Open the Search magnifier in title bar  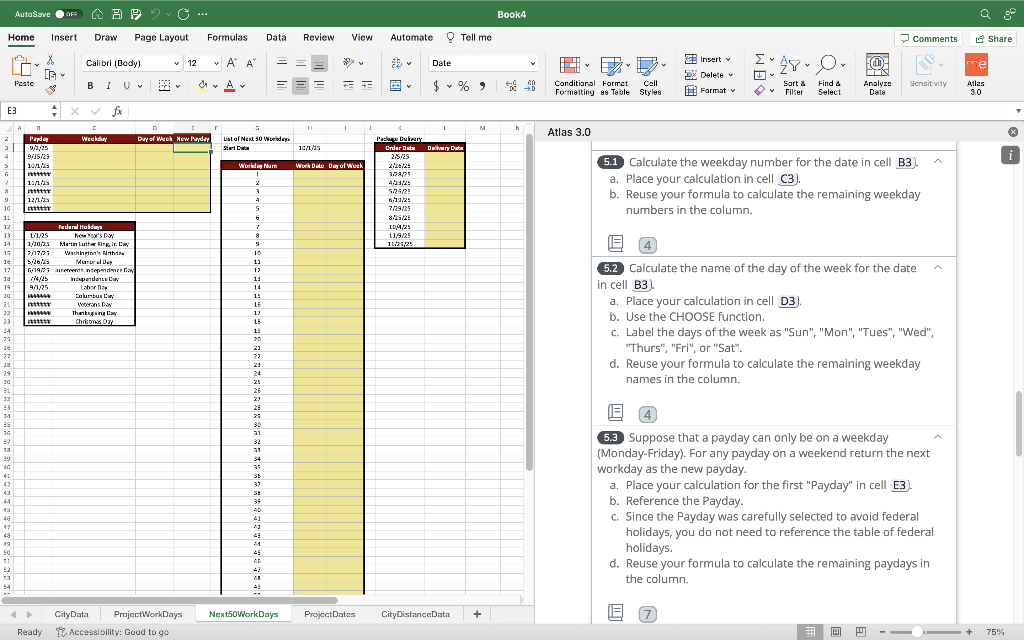pyautogui.click(x=985, y=14)
